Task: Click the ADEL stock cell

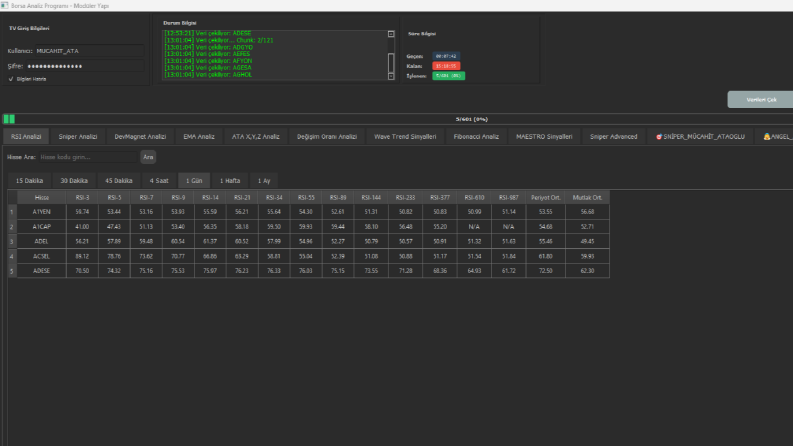Action: click(41, 241)
